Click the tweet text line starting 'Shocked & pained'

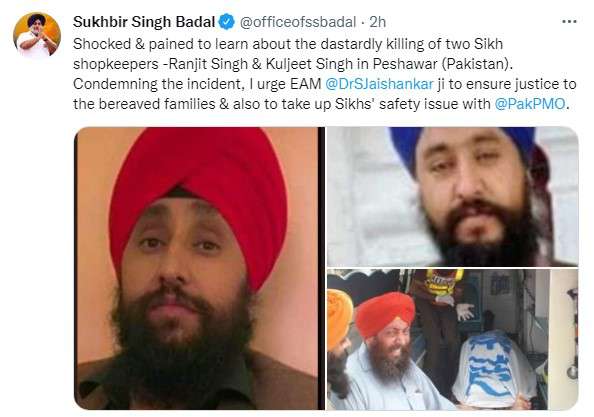tap(288, 44)
